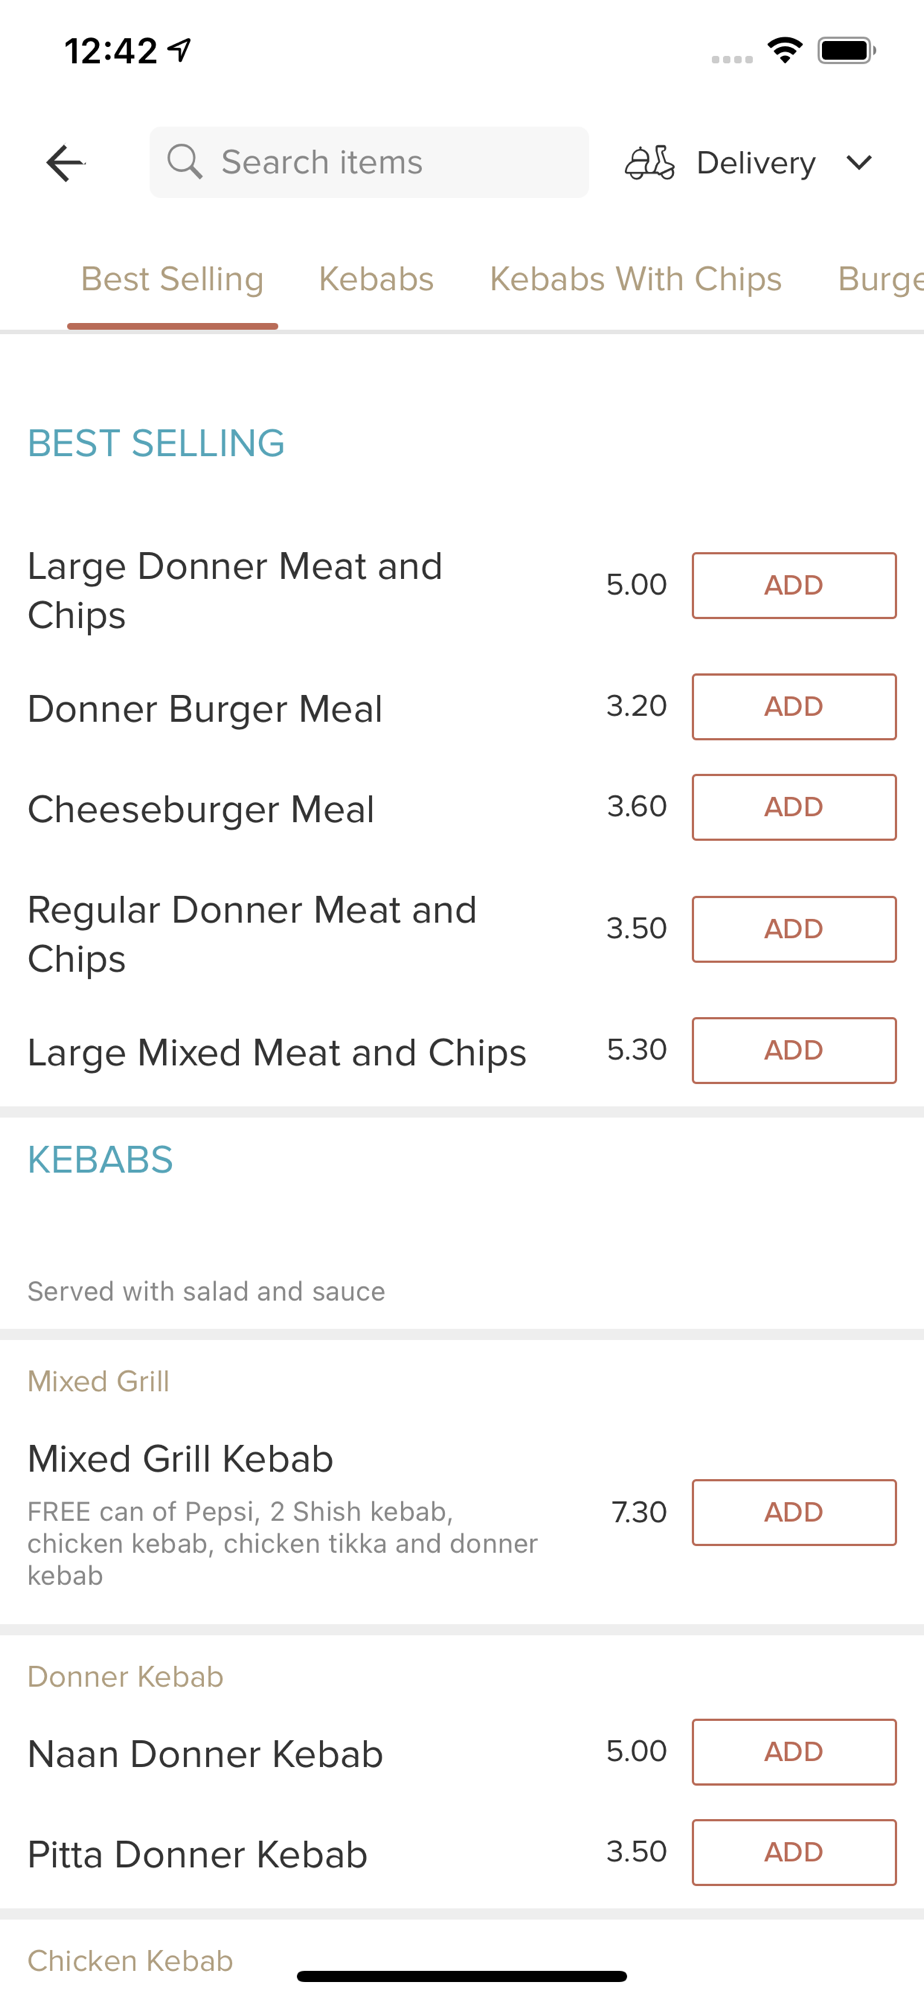Expand the Delivery dropdown chevron
The height and width of the screenshot is (2000, 924).
point(859,162)
